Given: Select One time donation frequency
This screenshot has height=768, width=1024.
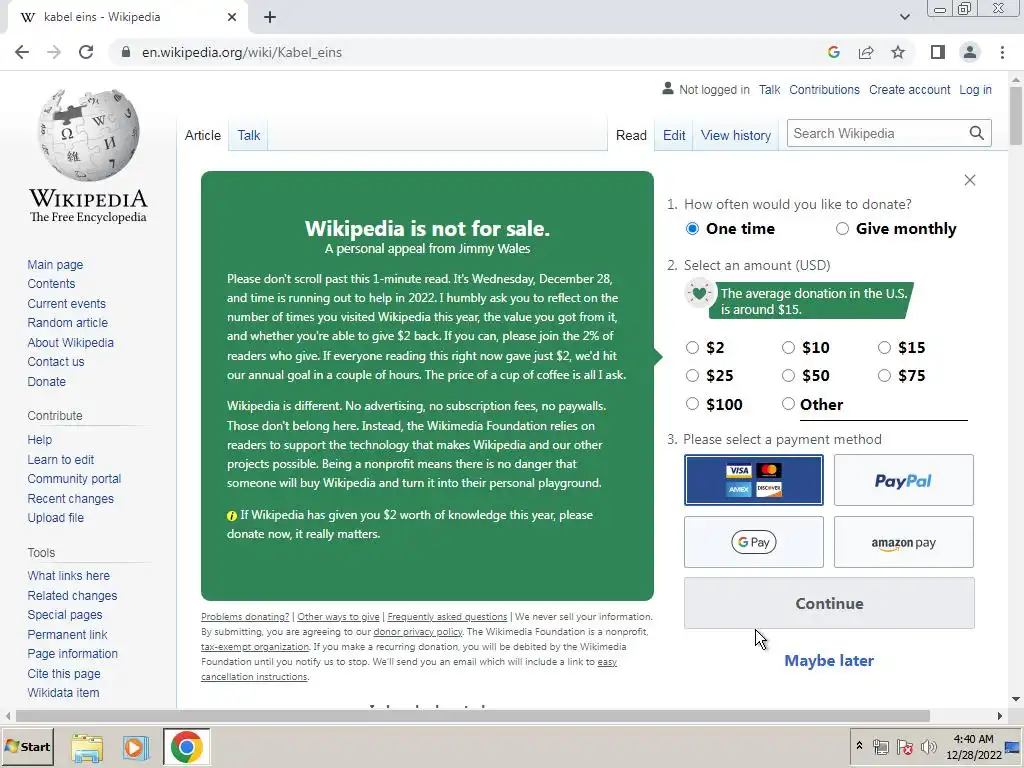Looking at the screenshot, I should (692, 229).
